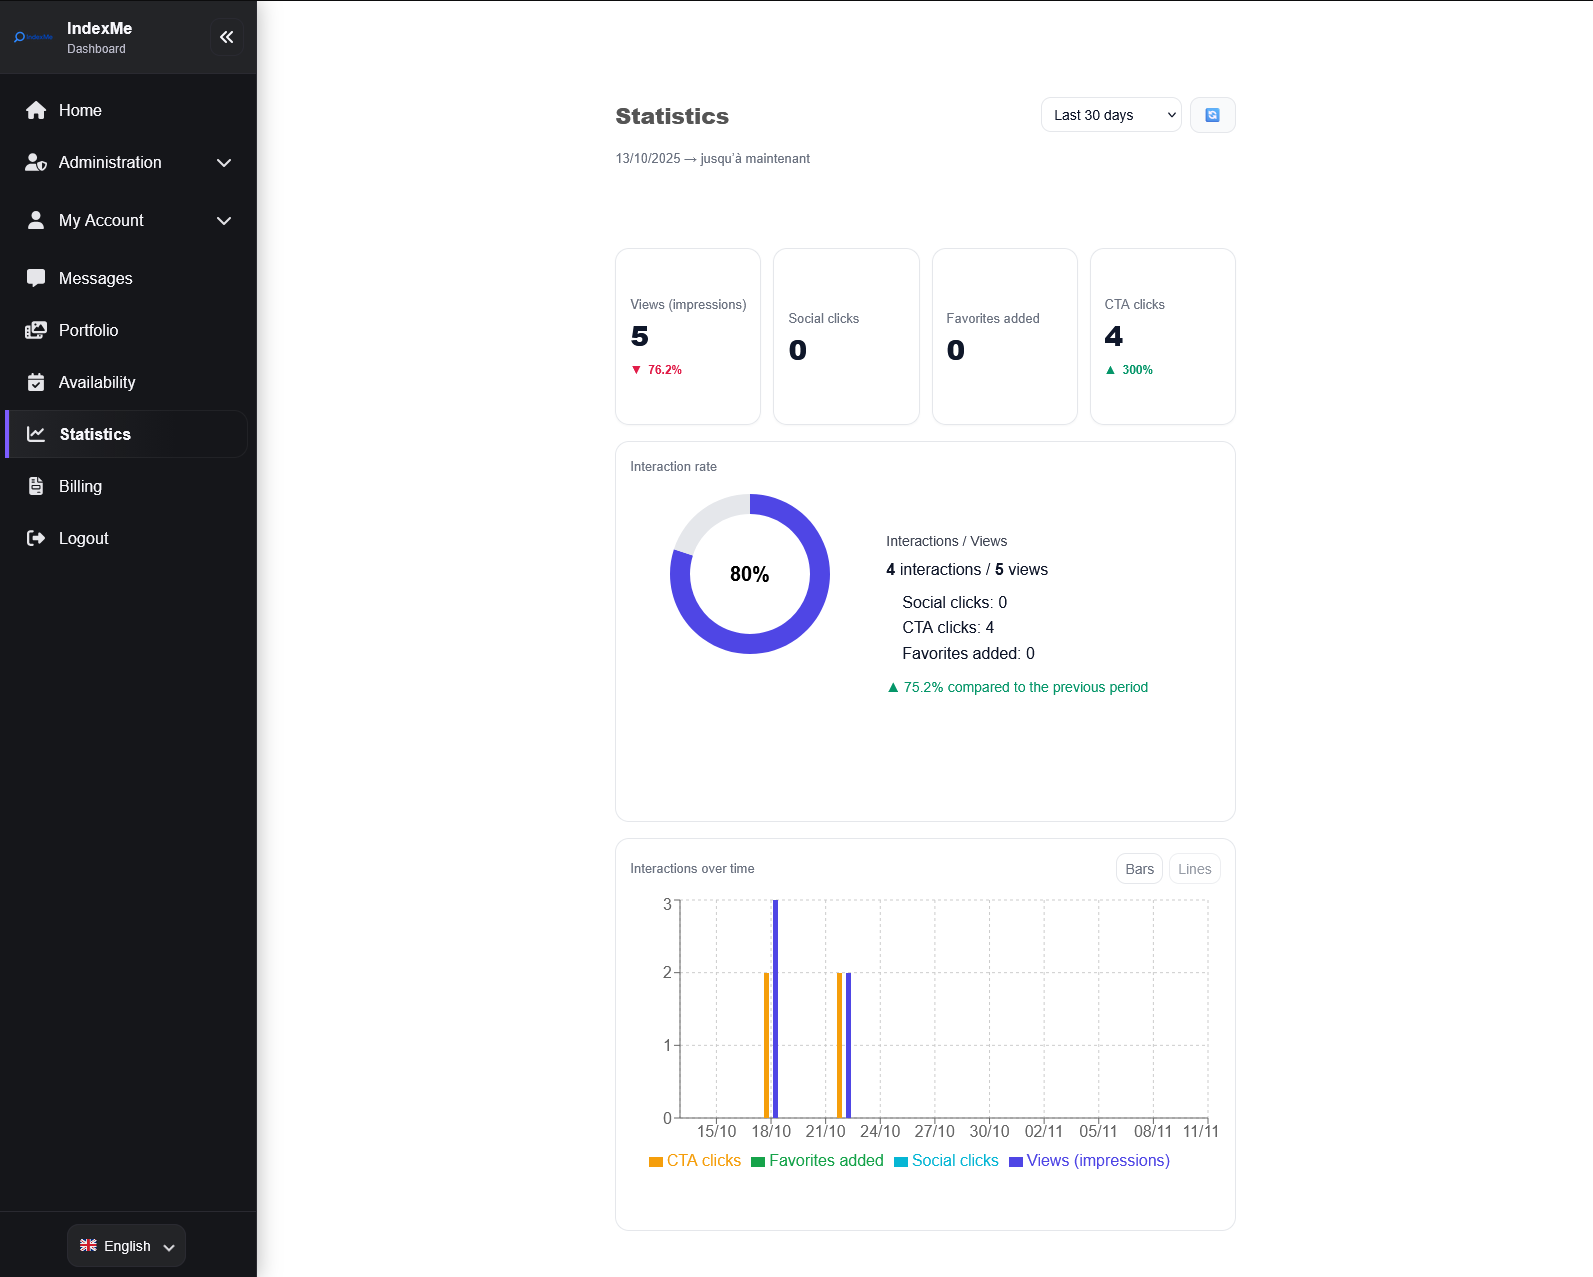Click the 80% interaction rate donut chart
The image size is (1593, 1277).
pos(750,574)
